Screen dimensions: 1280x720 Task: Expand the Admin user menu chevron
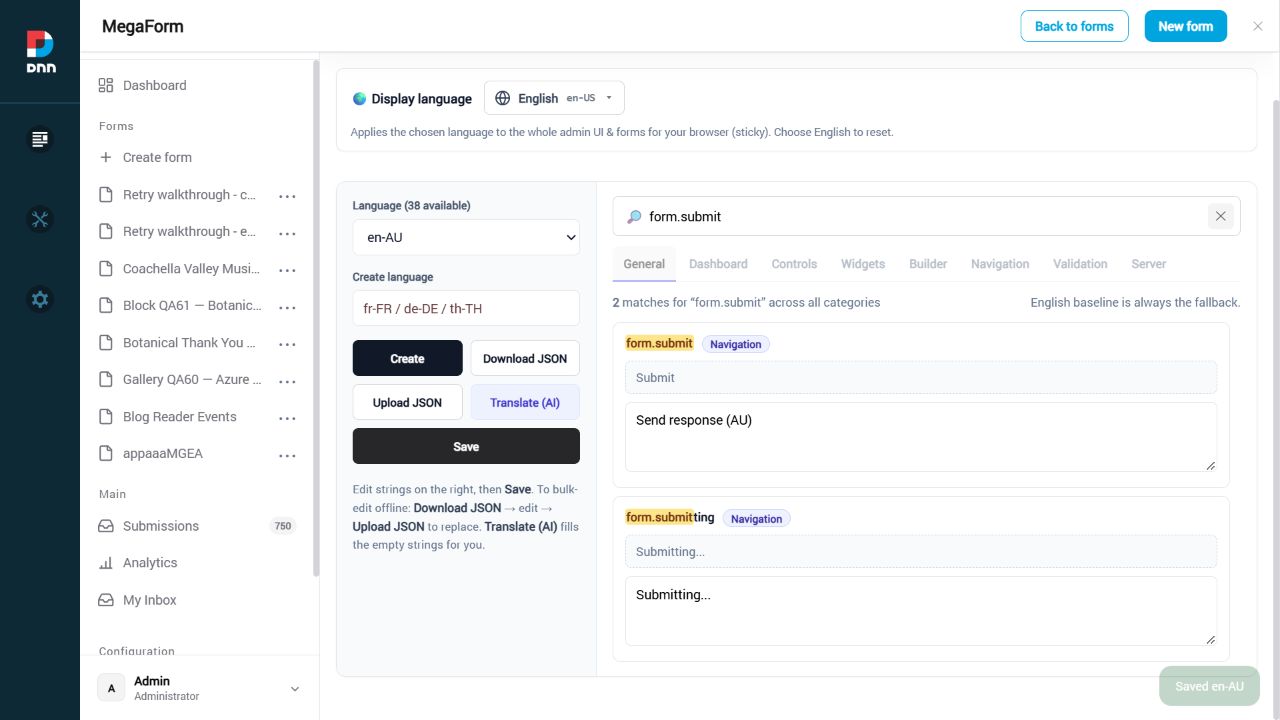pos(295,688)
